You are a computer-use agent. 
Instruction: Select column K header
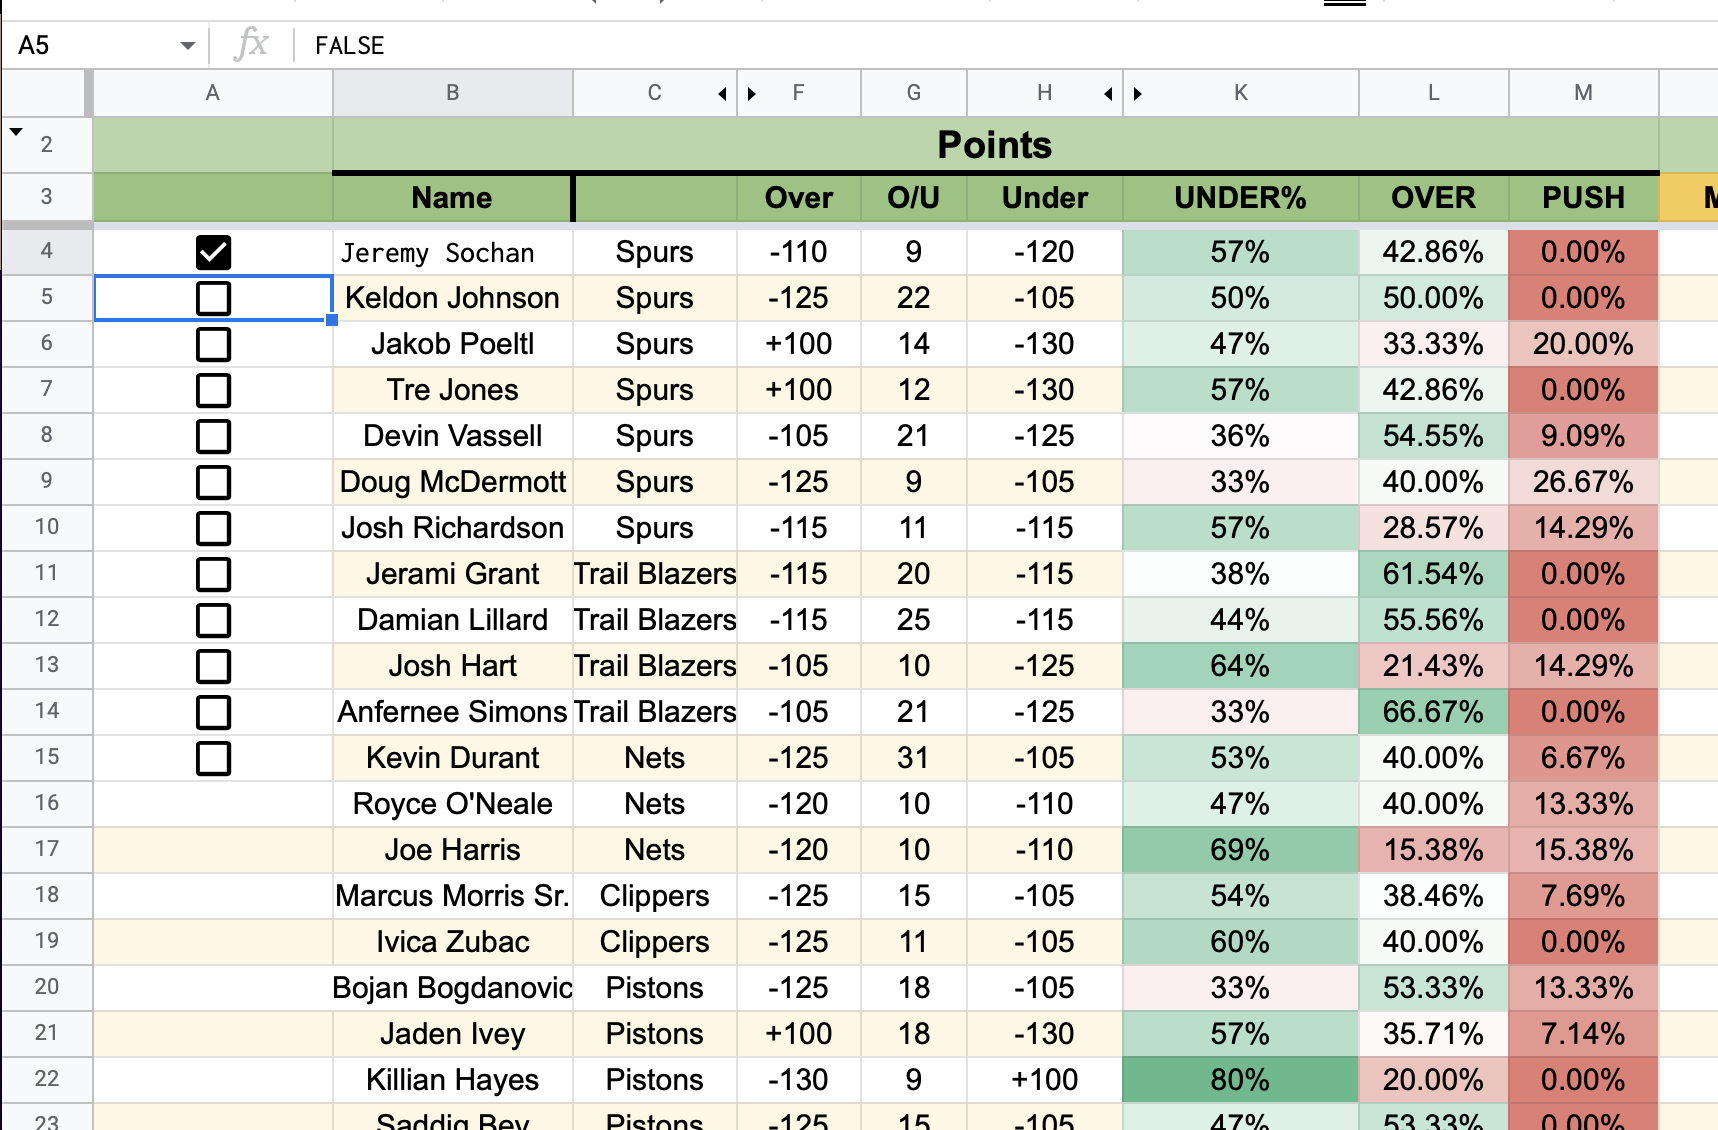click(1241, 93)
